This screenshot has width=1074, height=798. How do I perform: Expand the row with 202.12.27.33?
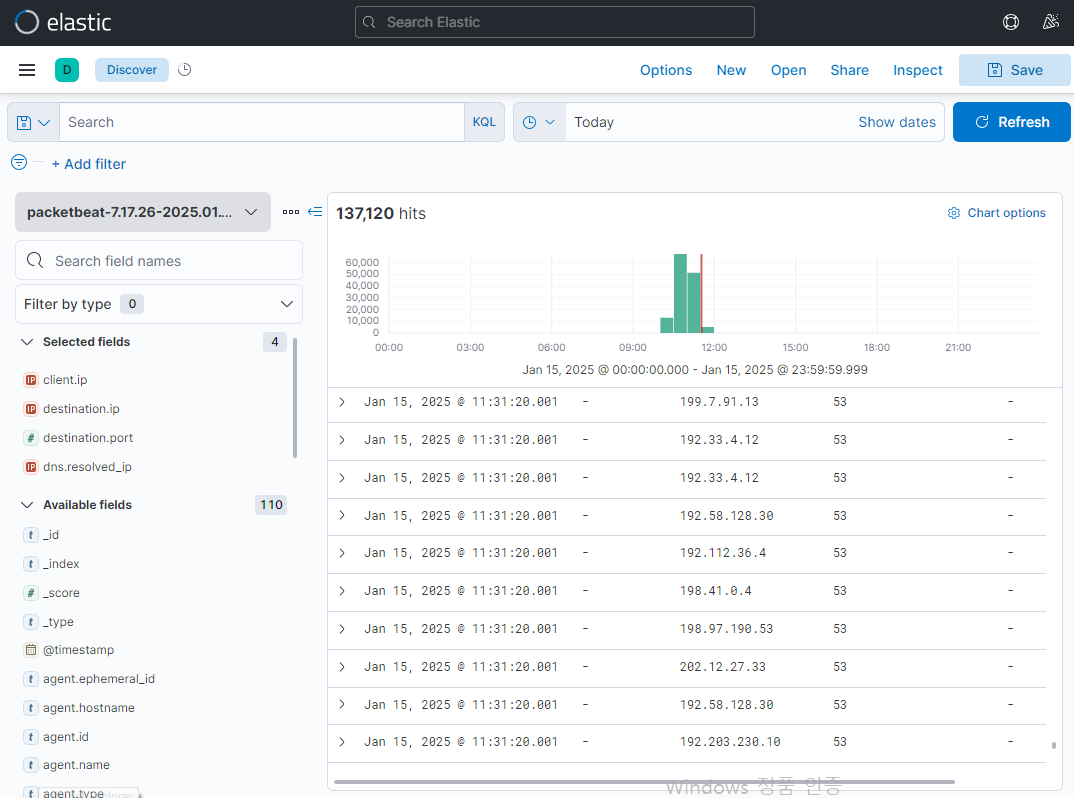point(342,667)
